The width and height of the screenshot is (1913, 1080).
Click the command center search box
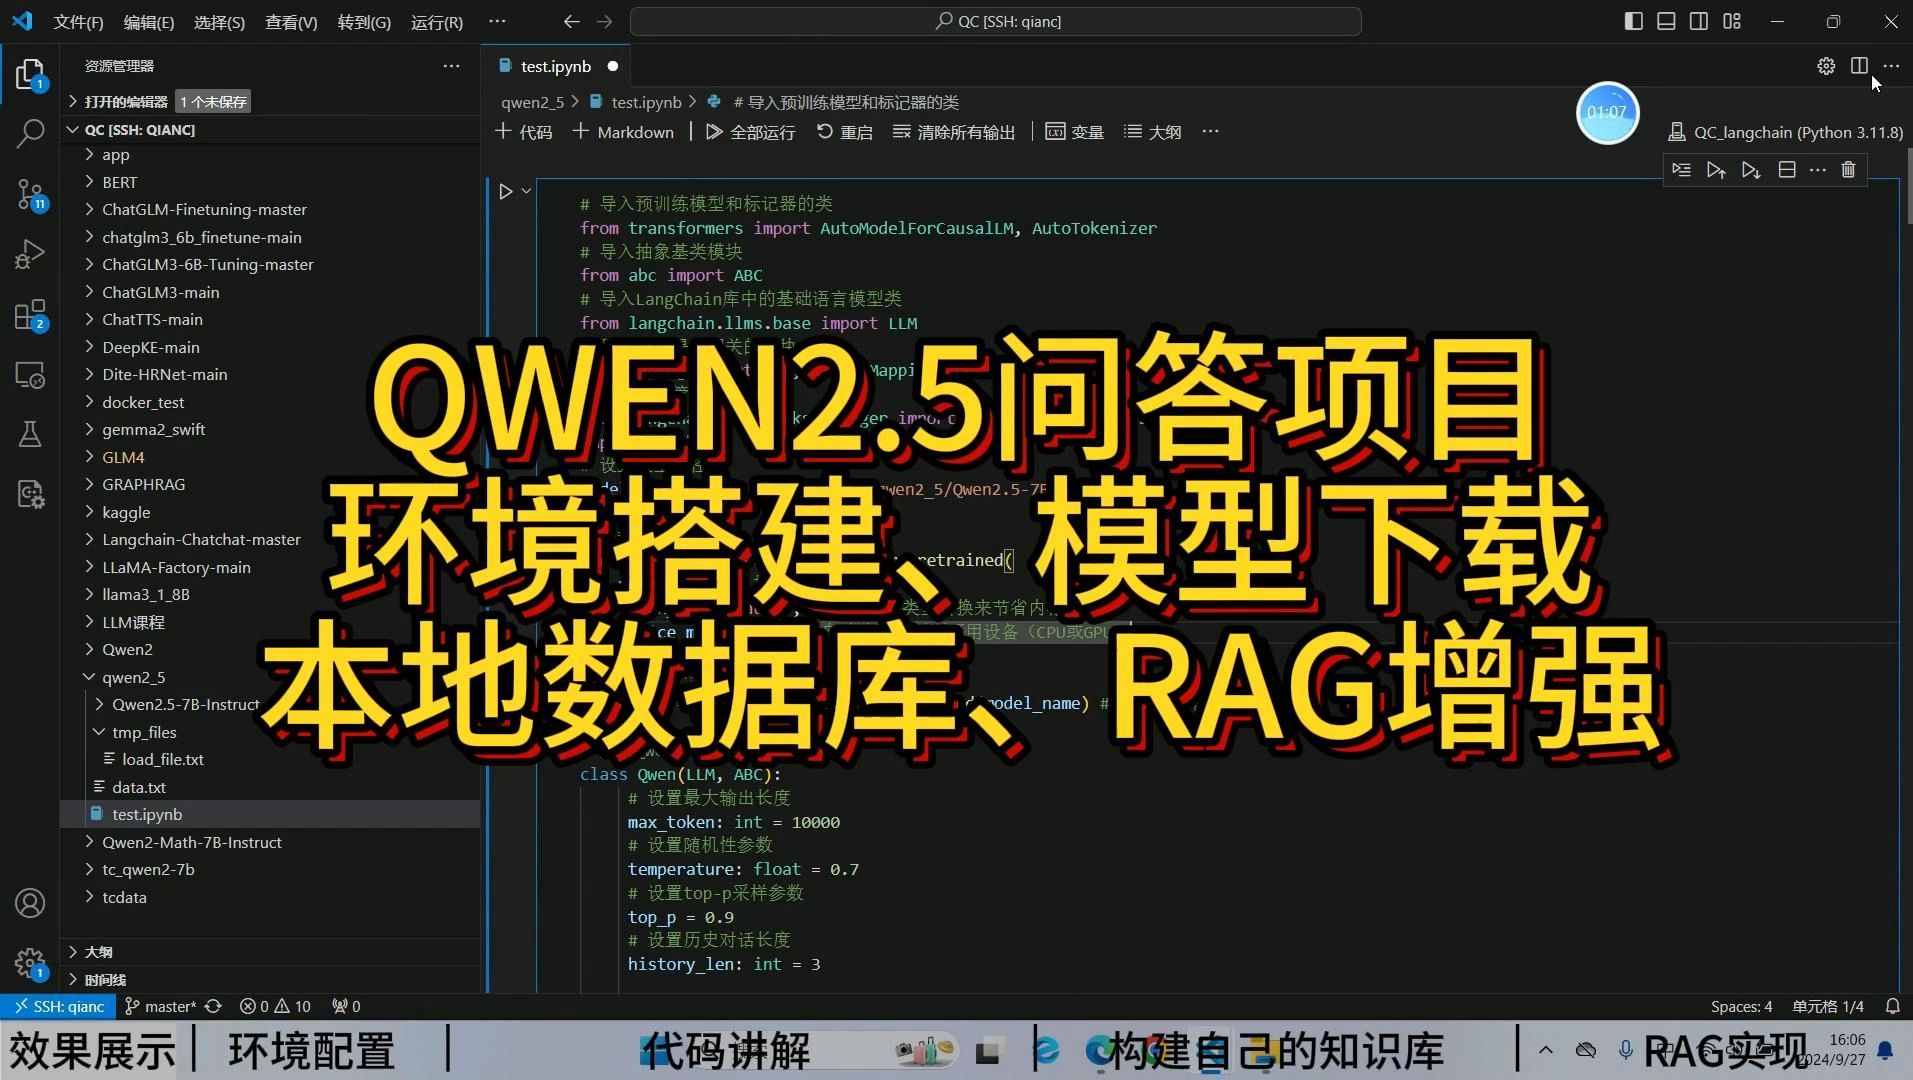pyautogui.click(x=996, y=21)
